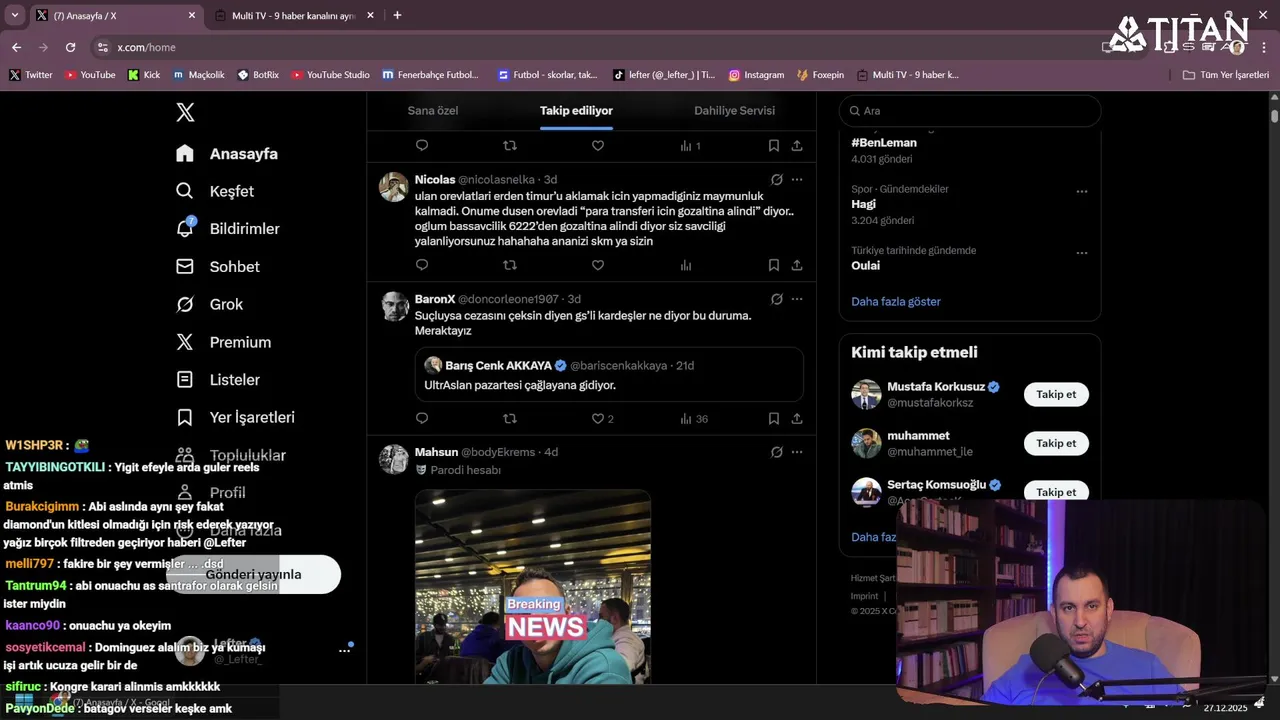Bookmark Nicolas's tweet

pyautogui.click(x=774, y=265)
